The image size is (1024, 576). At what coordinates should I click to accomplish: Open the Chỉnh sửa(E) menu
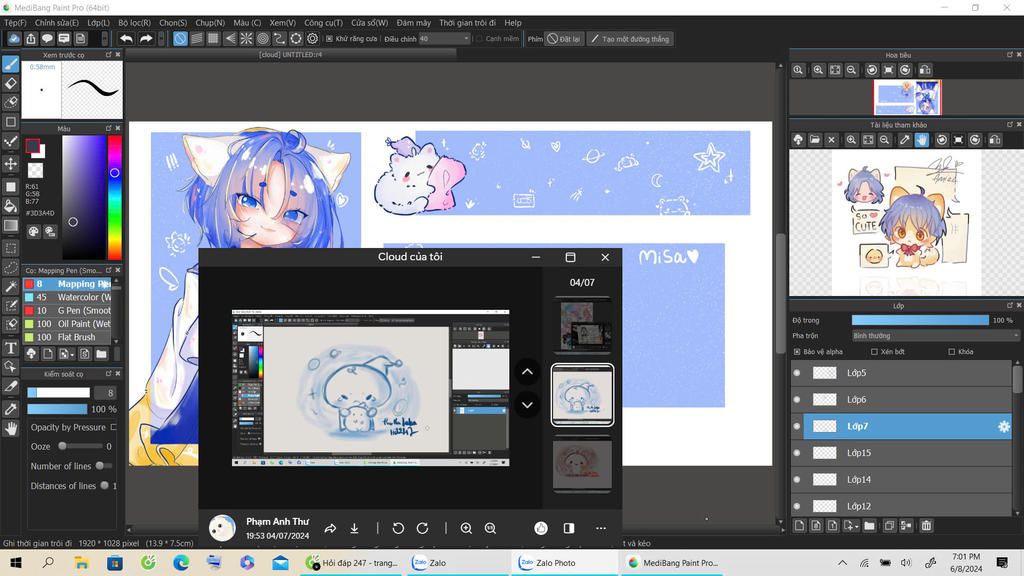click(57, 23)
